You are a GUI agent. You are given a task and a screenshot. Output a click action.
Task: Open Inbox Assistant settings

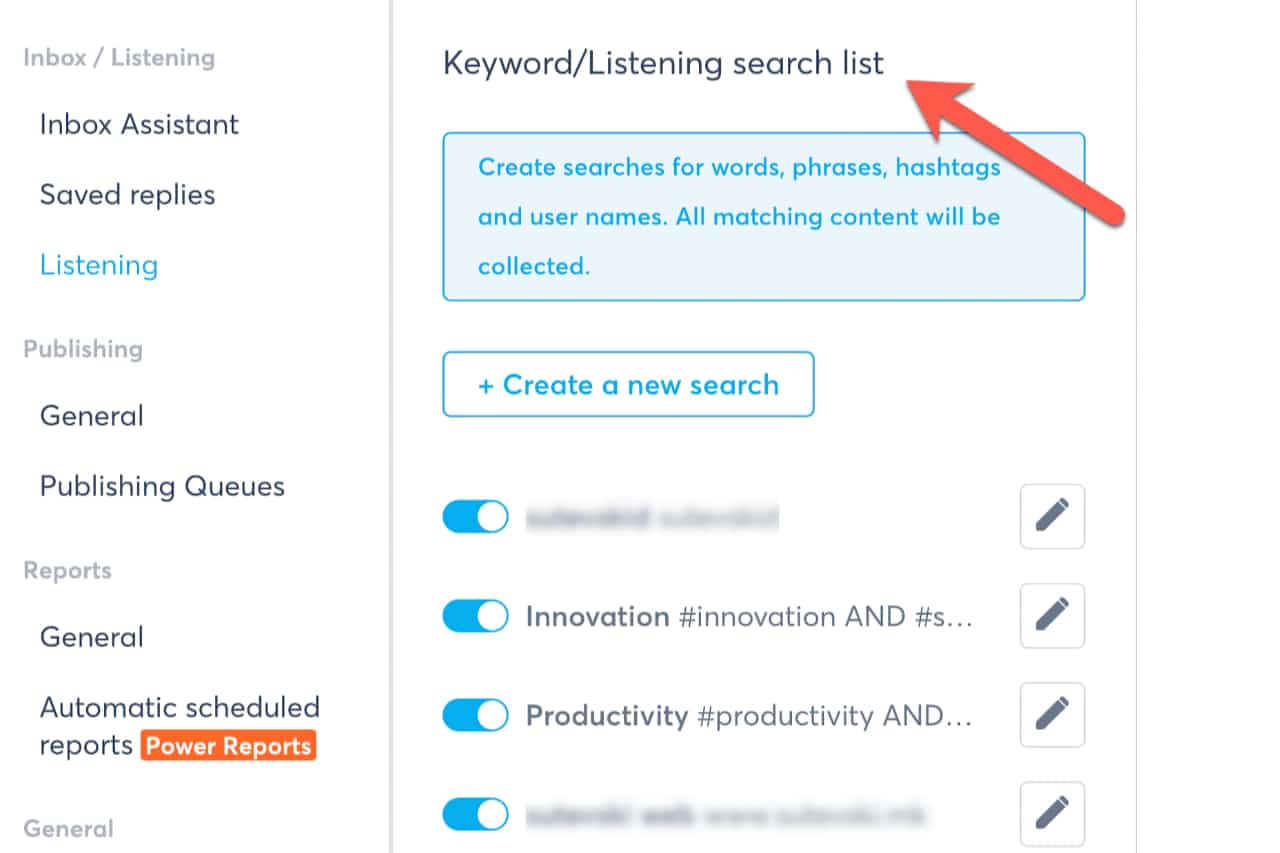click(x=139, y=124)
